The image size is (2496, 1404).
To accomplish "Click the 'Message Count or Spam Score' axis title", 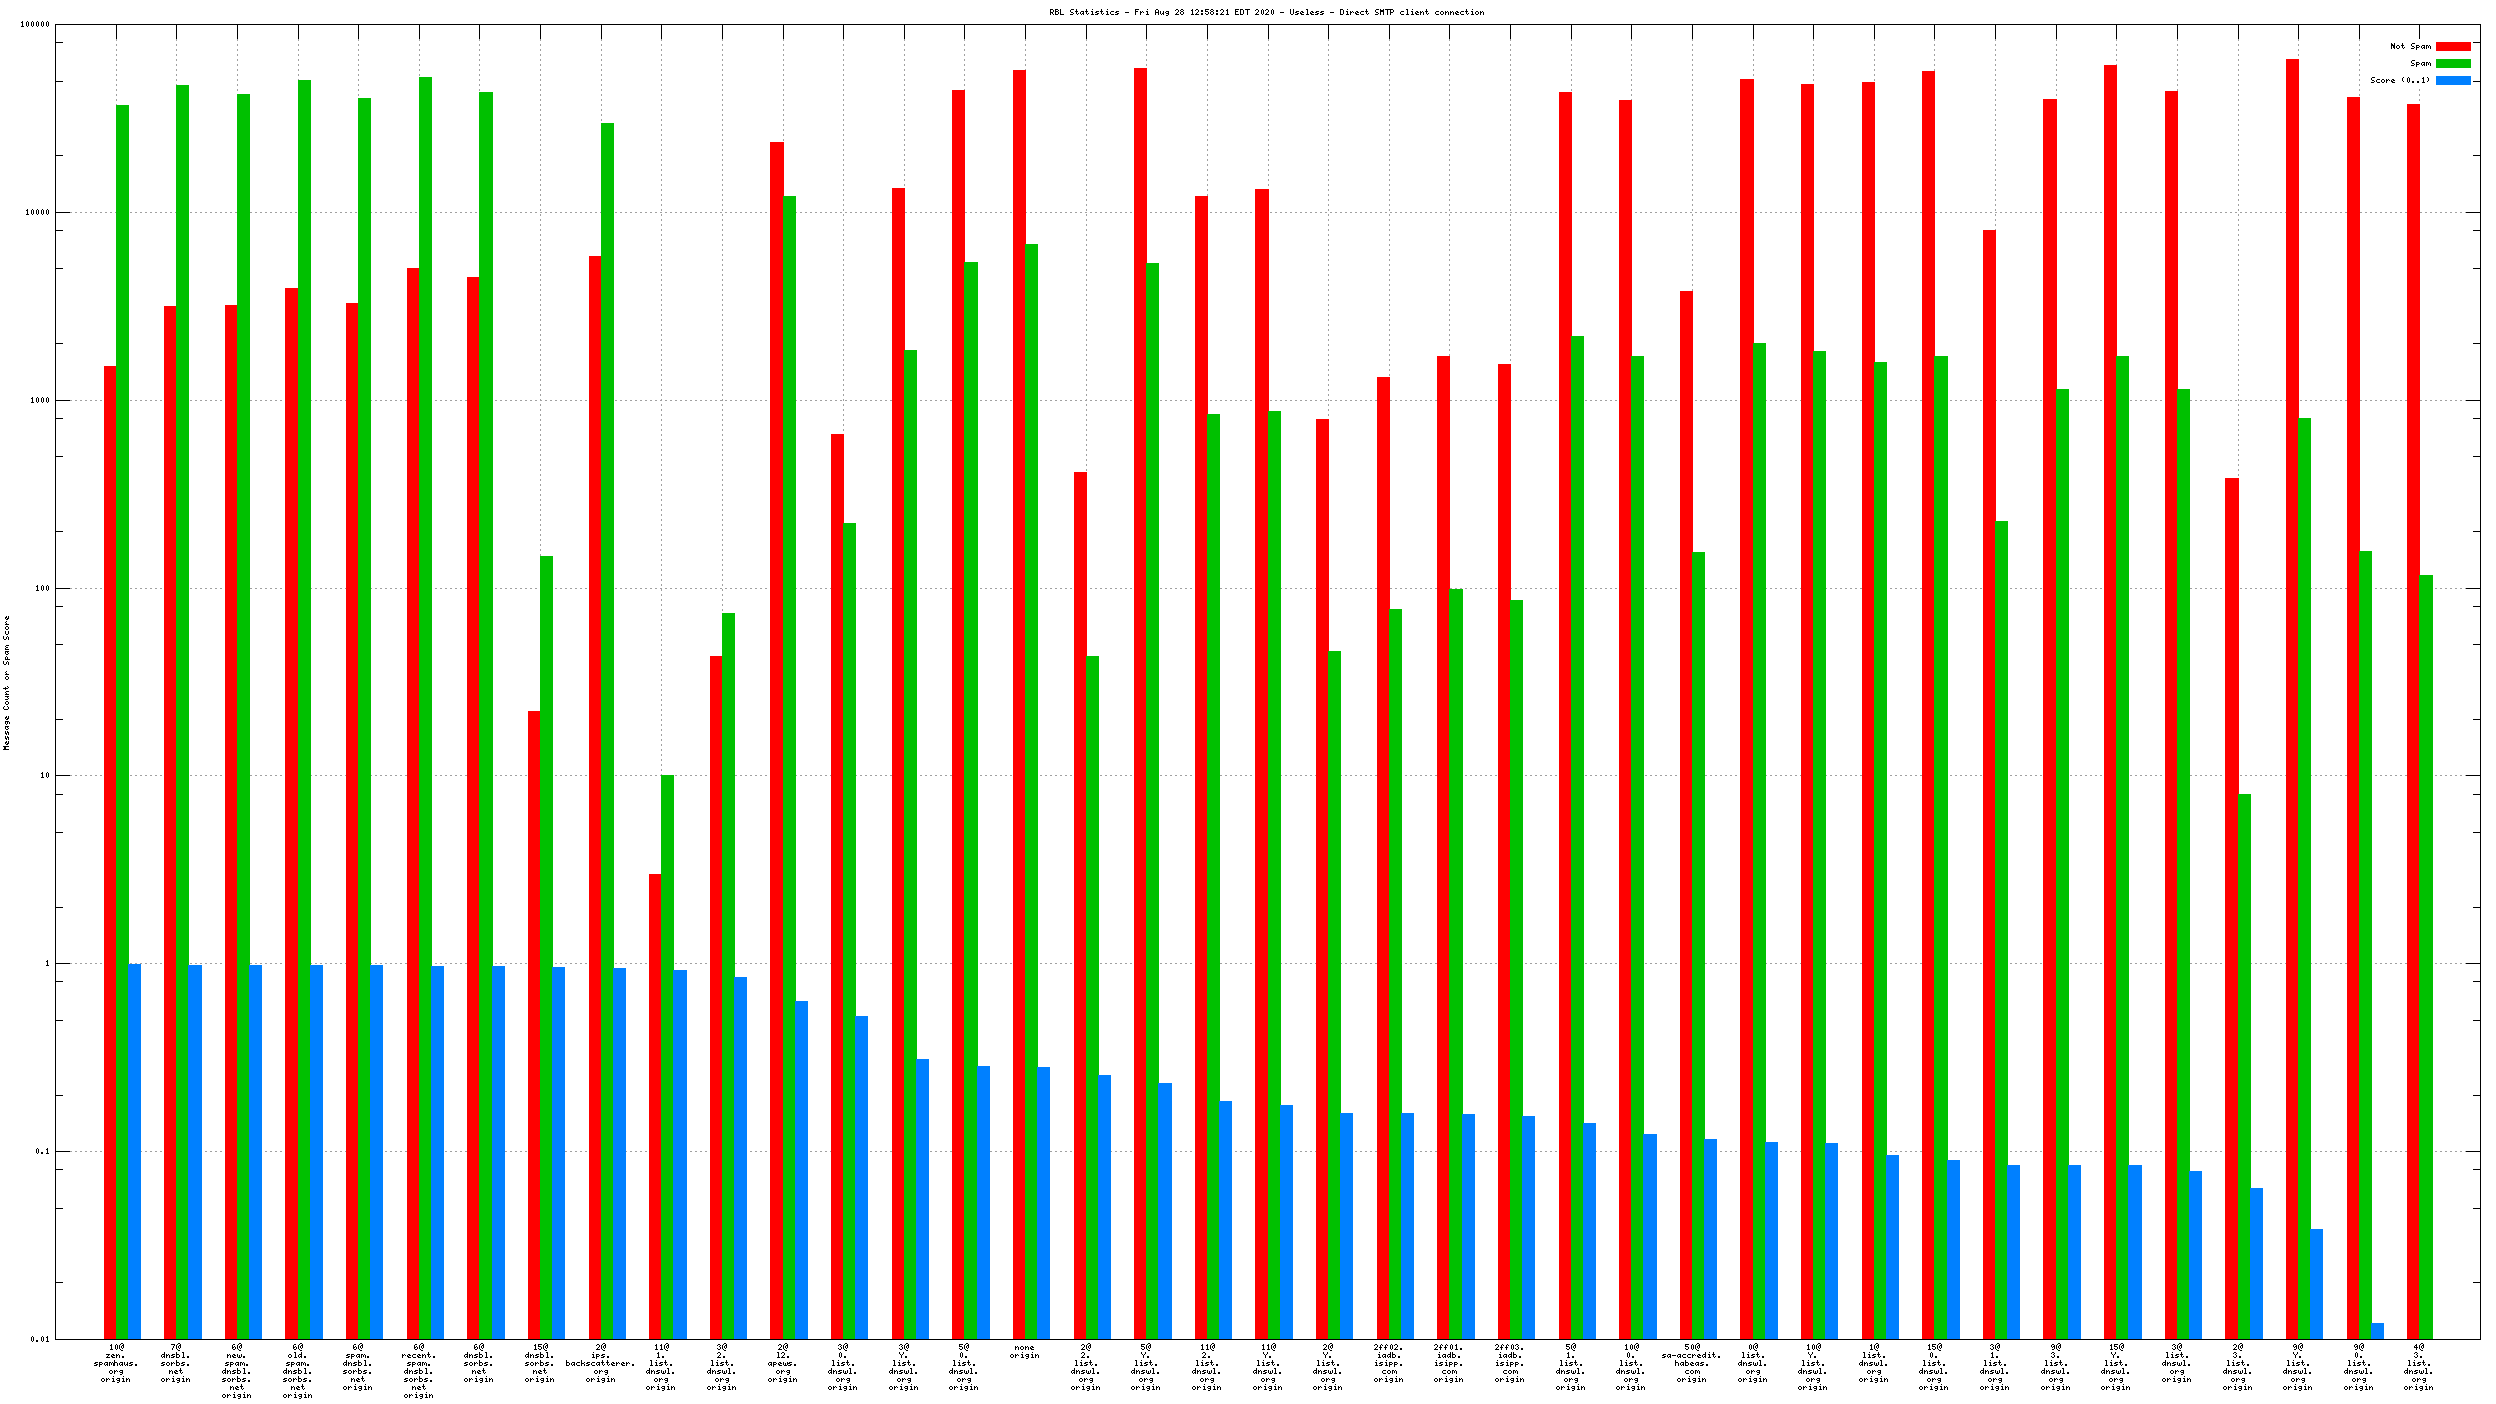I will (x=7, y=683).
